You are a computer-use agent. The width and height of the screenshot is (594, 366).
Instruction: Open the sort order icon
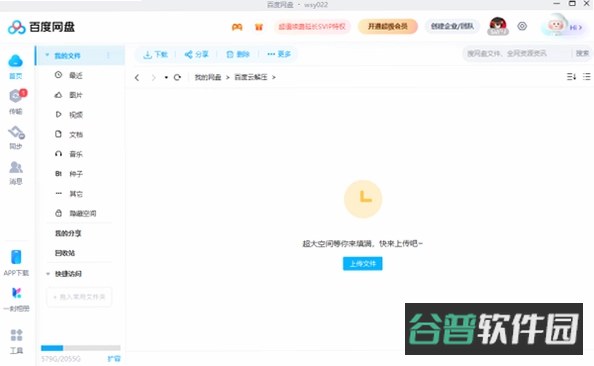pyautogui.click(x=571, y=77)
